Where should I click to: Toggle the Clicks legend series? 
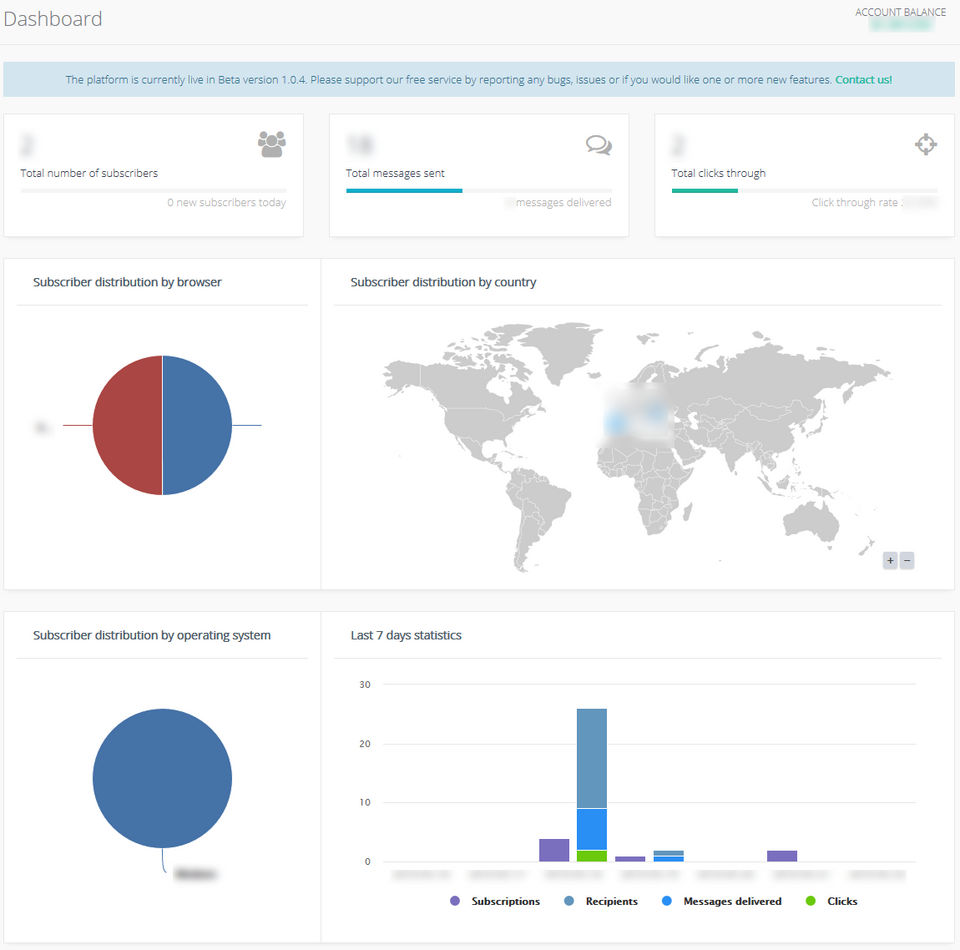[831, 901]
